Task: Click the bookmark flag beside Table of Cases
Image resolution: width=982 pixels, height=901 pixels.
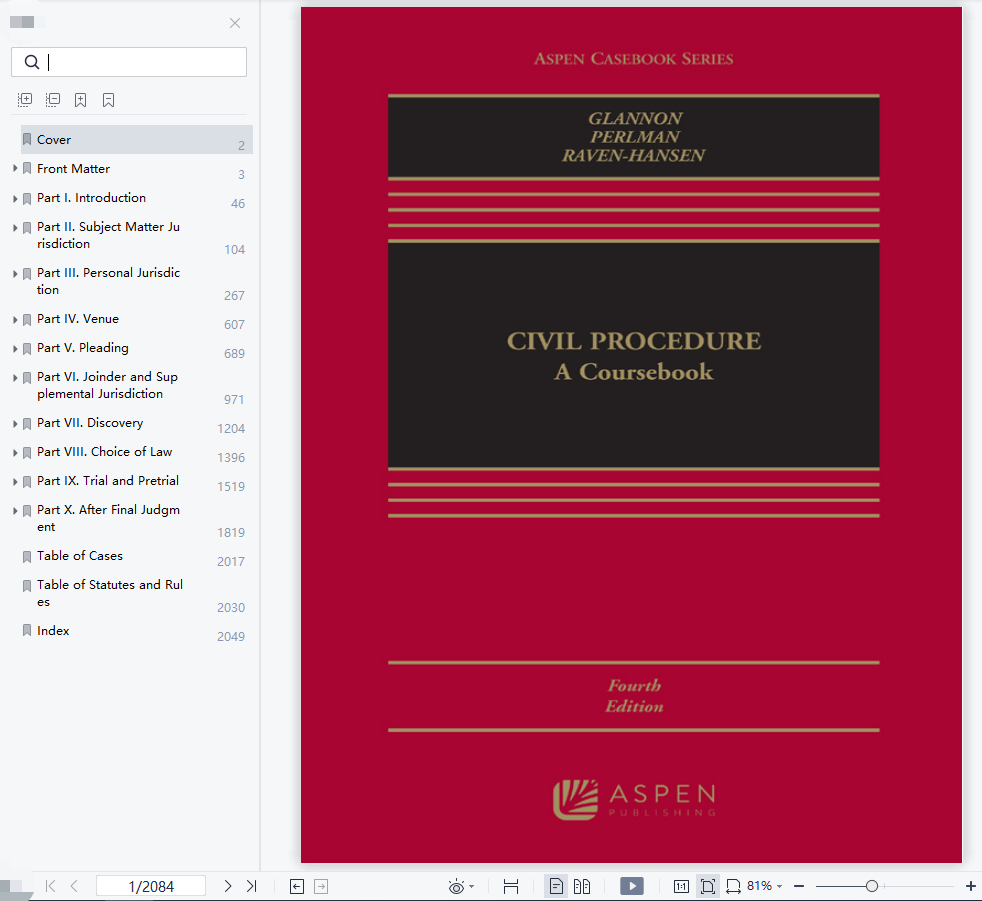Action: (27, 557)
